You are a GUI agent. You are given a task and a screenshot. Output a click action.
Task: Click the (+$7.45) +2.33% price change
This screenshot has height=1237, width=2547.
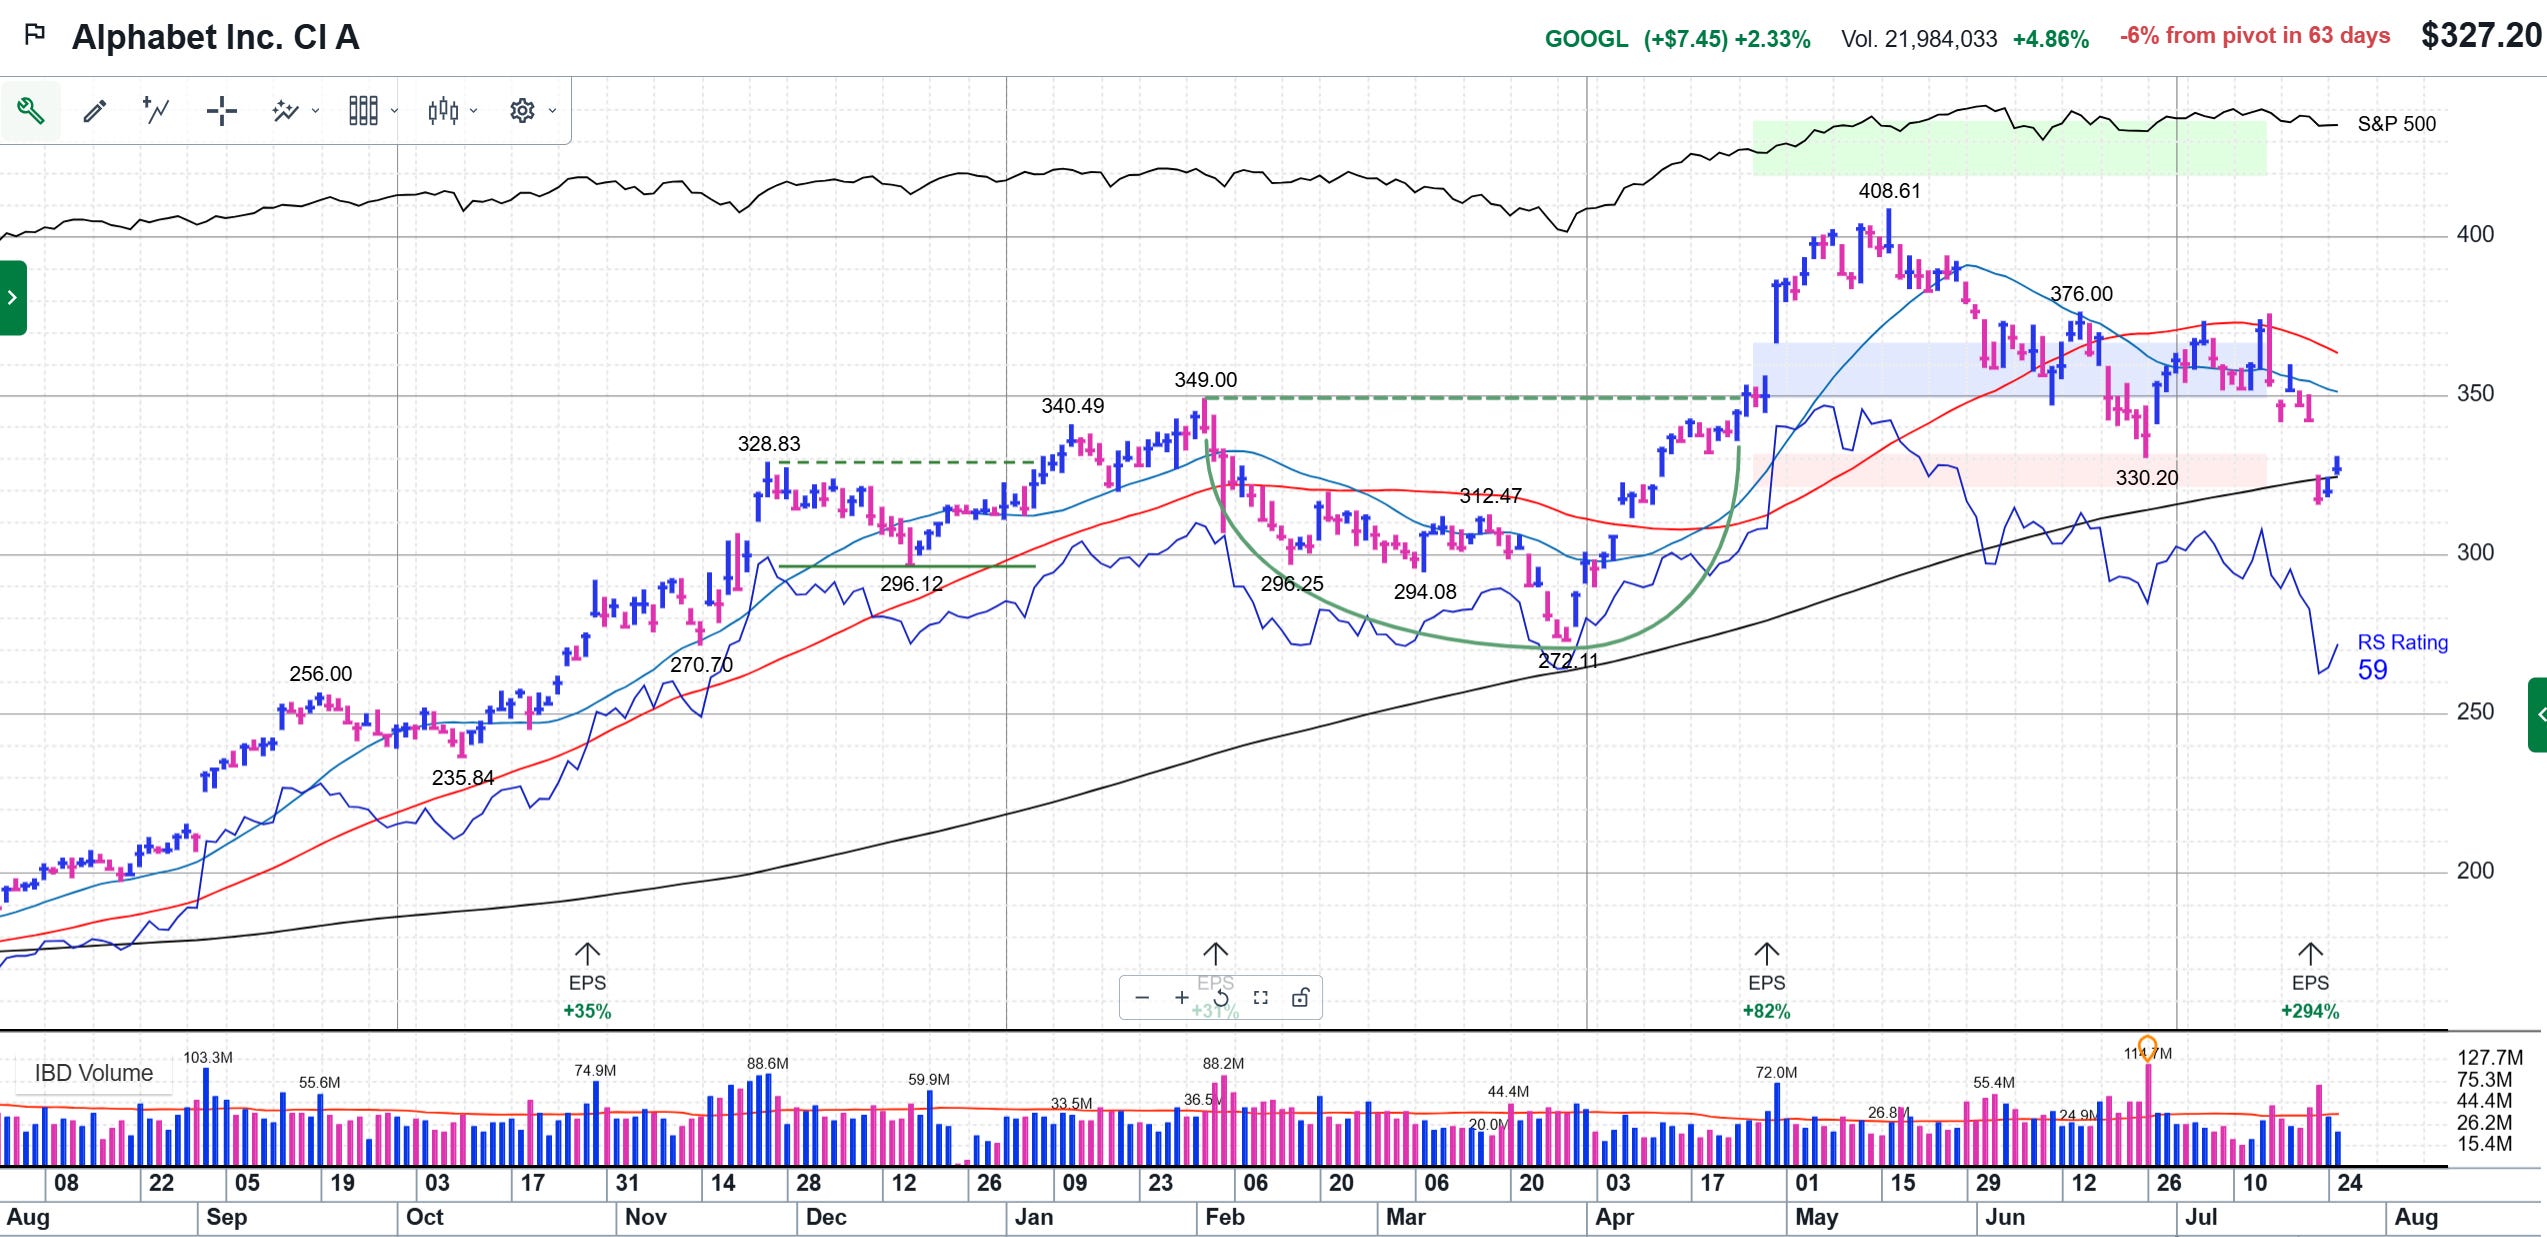1727,39
